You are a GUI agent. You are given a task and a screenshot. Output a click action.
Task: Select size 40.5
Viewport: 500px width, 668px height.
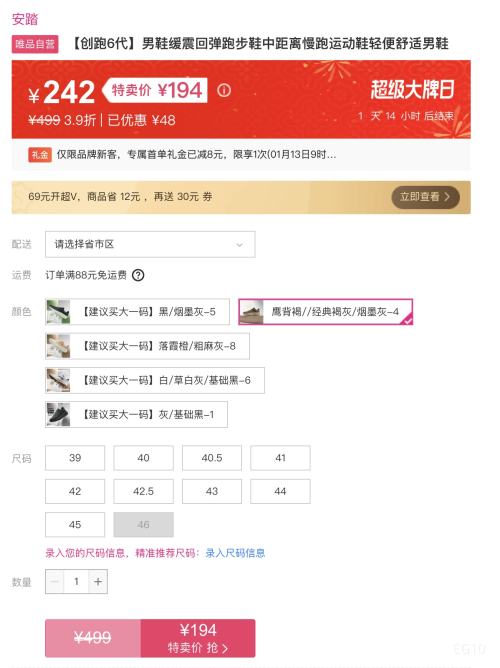click(212, 458)
